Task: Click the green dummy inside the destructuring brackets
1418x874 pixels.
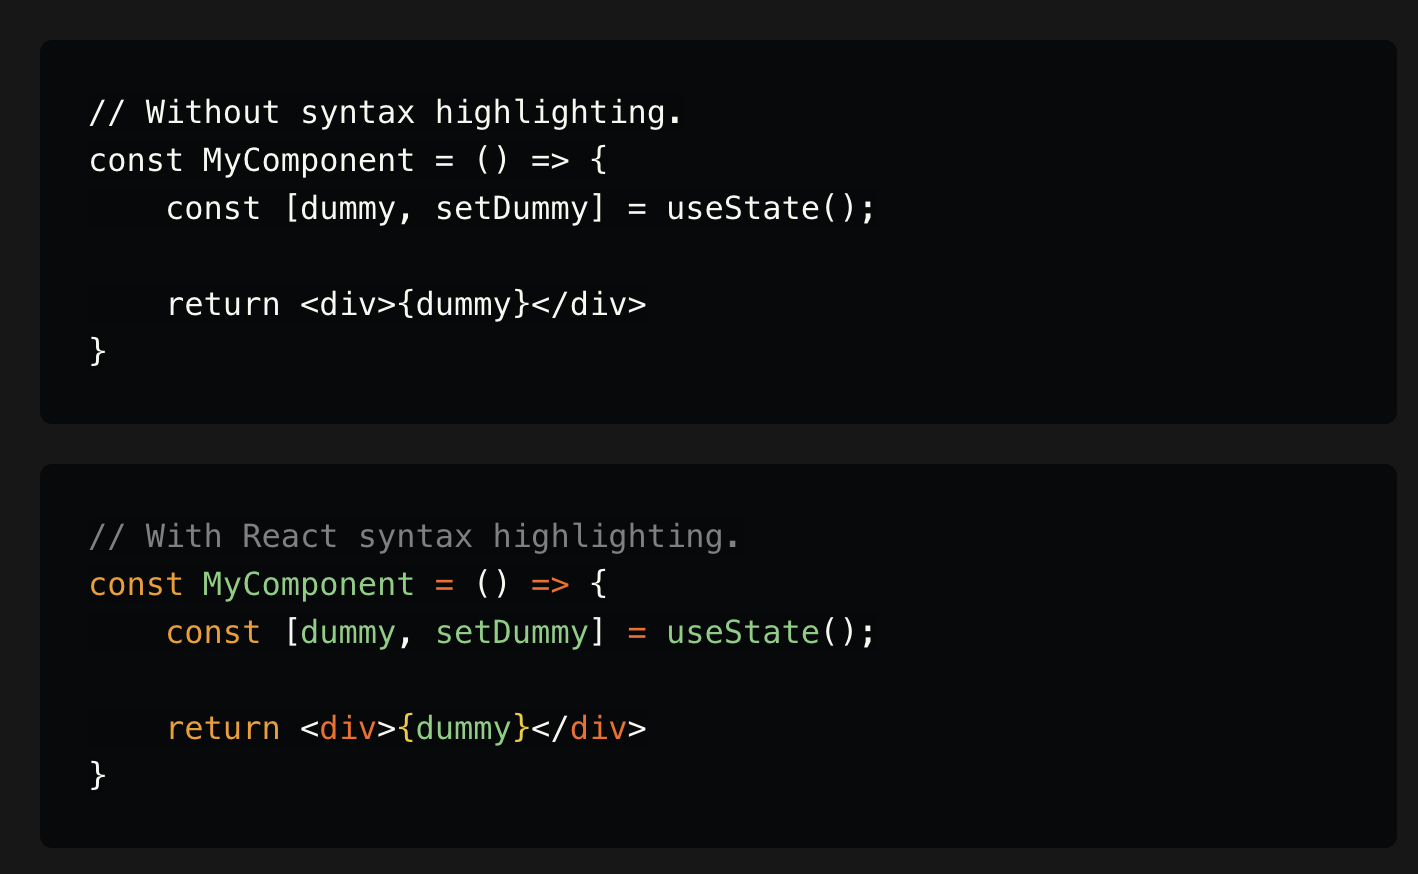Action: [x=348, y=632]
